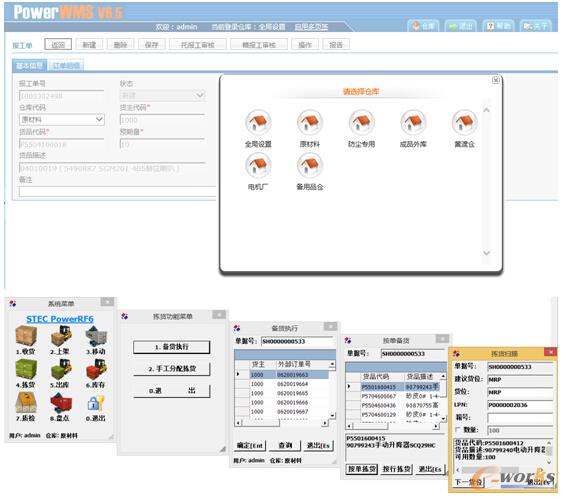
Task: Select the 原材料 warehouse house icon
Action: coord(310,122)
